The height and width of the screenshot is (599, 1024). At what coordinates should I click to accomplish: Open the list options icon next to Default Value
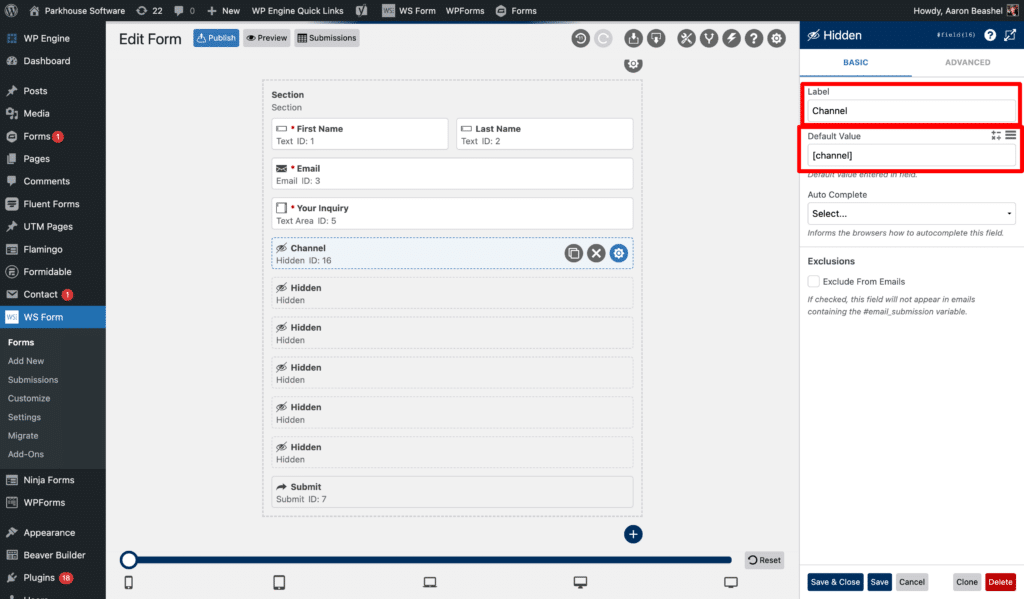1011,135
